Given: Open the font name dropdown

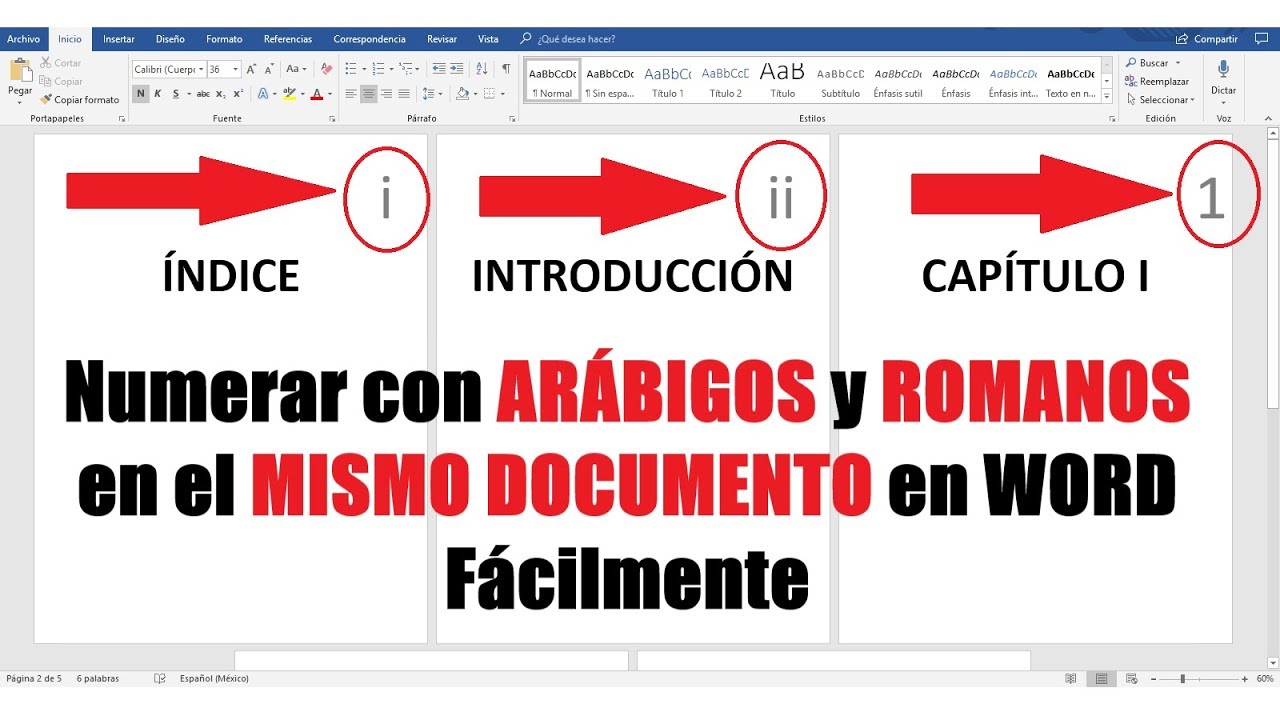Looking at the screenshot, I should click(201, 69).
